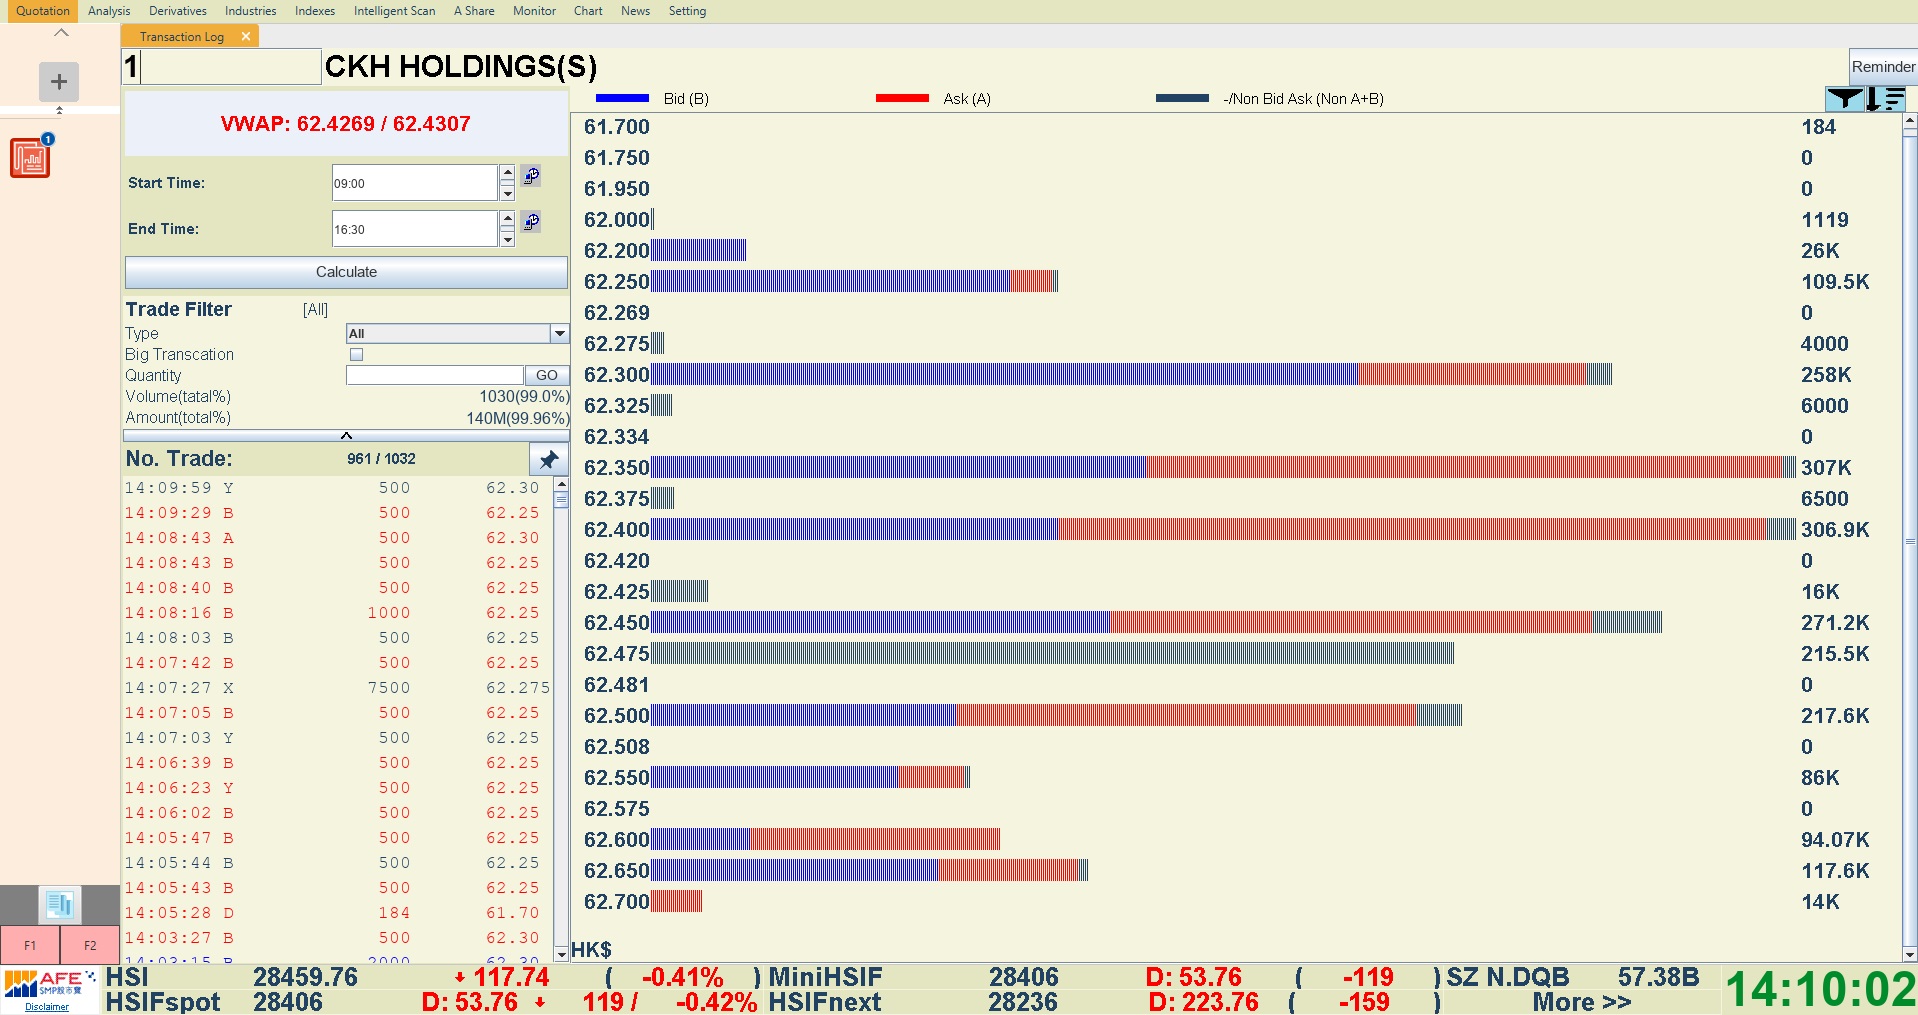The width and height of the screenshot is (1918, 1015).
Task: Click the Quantity input field
Action: (435, 375)
